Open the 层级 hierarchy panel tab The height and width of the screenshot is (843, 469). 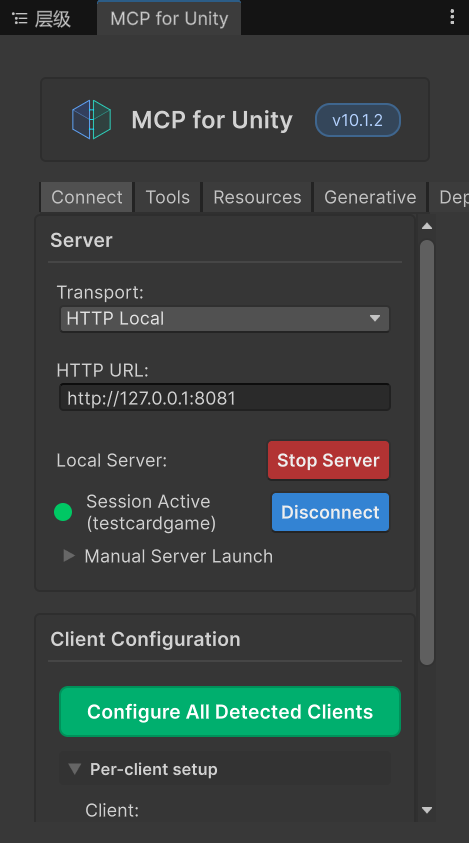[43, 19]
